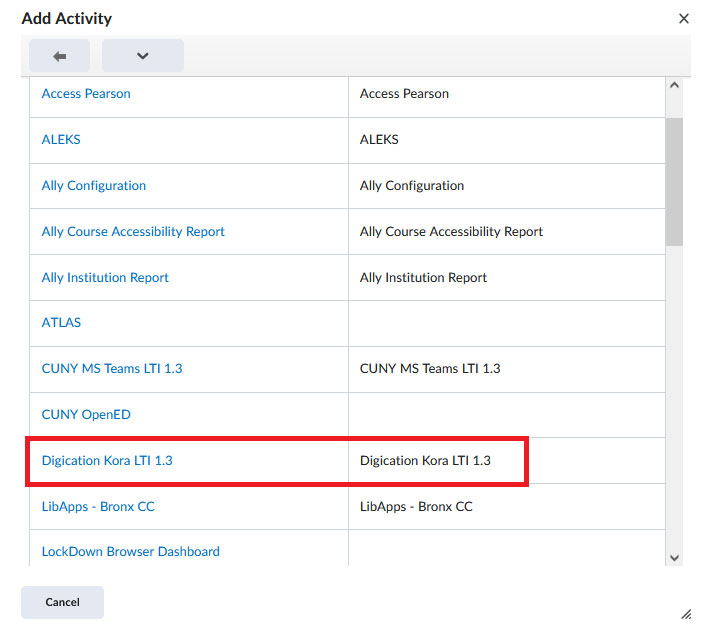Open Ally Institution Report link
This screenshot has height=640, width=713.
(105, 278)
